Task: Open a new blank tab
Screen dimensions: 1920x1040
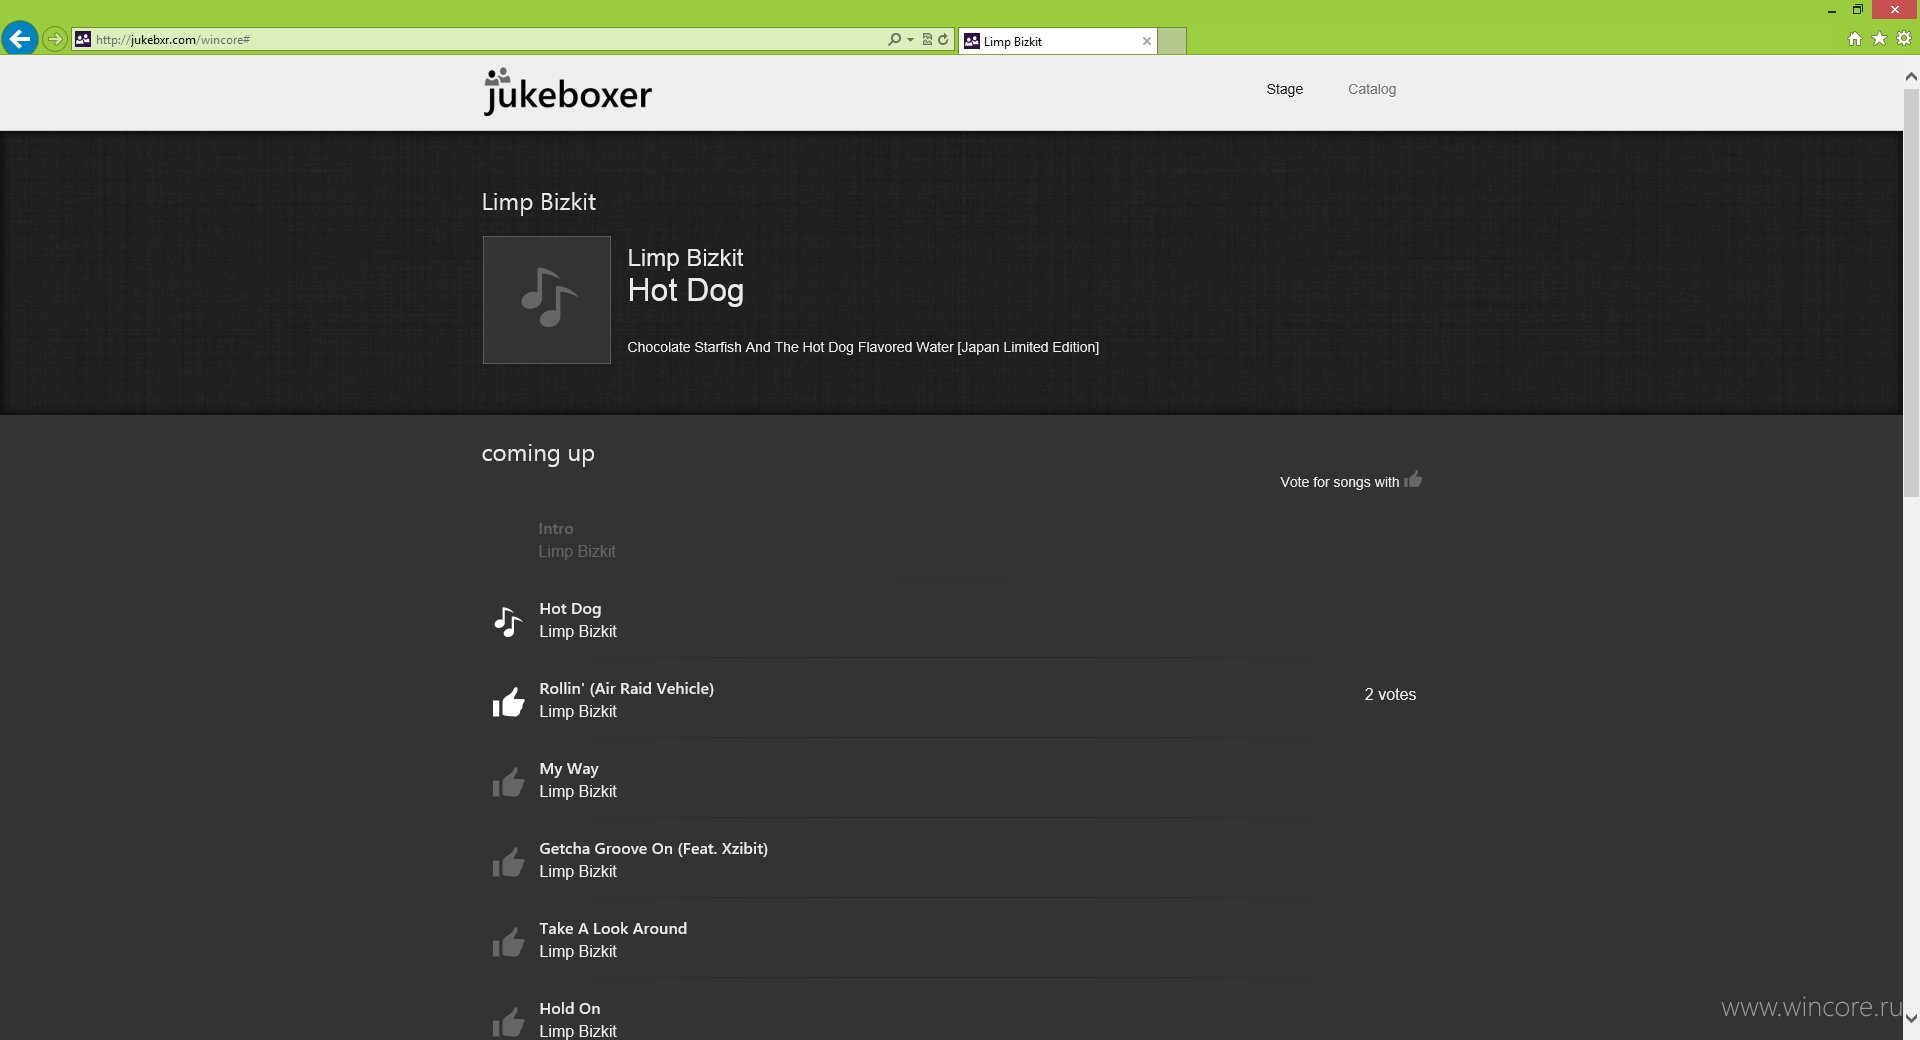Action: 1172,41
